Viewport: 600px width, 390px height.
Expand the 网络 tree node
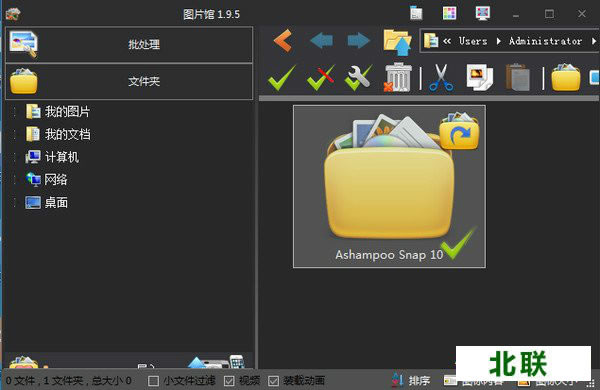click(x=15, y=179)
